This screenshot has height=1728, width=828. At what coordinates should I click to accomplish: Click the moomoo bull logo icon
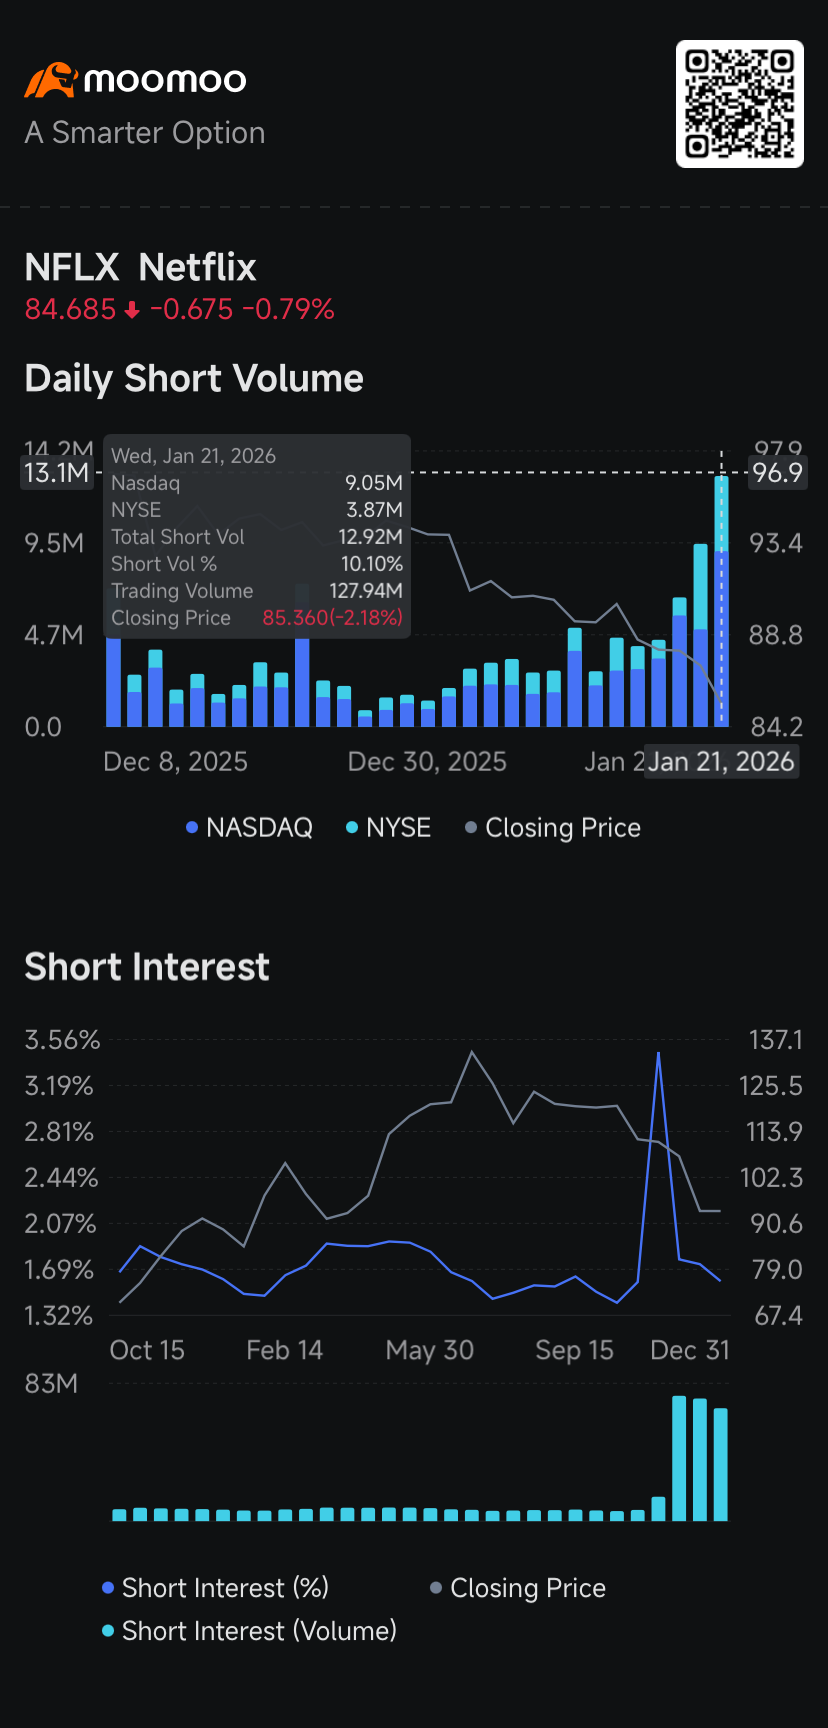tap(51, 80)
